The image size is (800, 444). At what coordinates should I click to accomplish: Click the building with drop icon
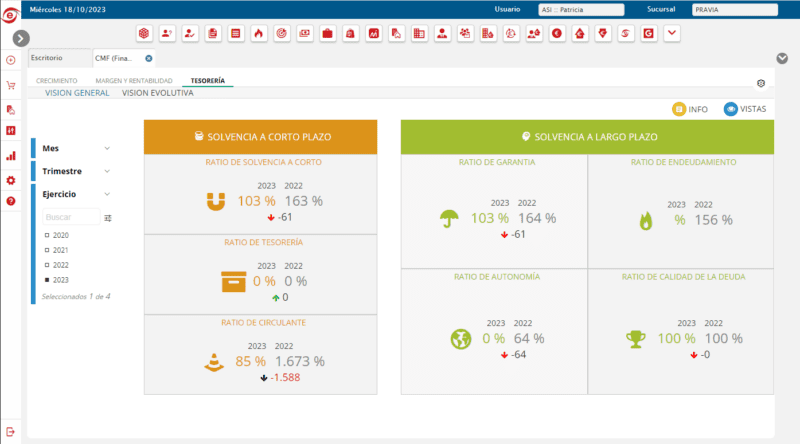pyautogui.click(x=488, y=34)
